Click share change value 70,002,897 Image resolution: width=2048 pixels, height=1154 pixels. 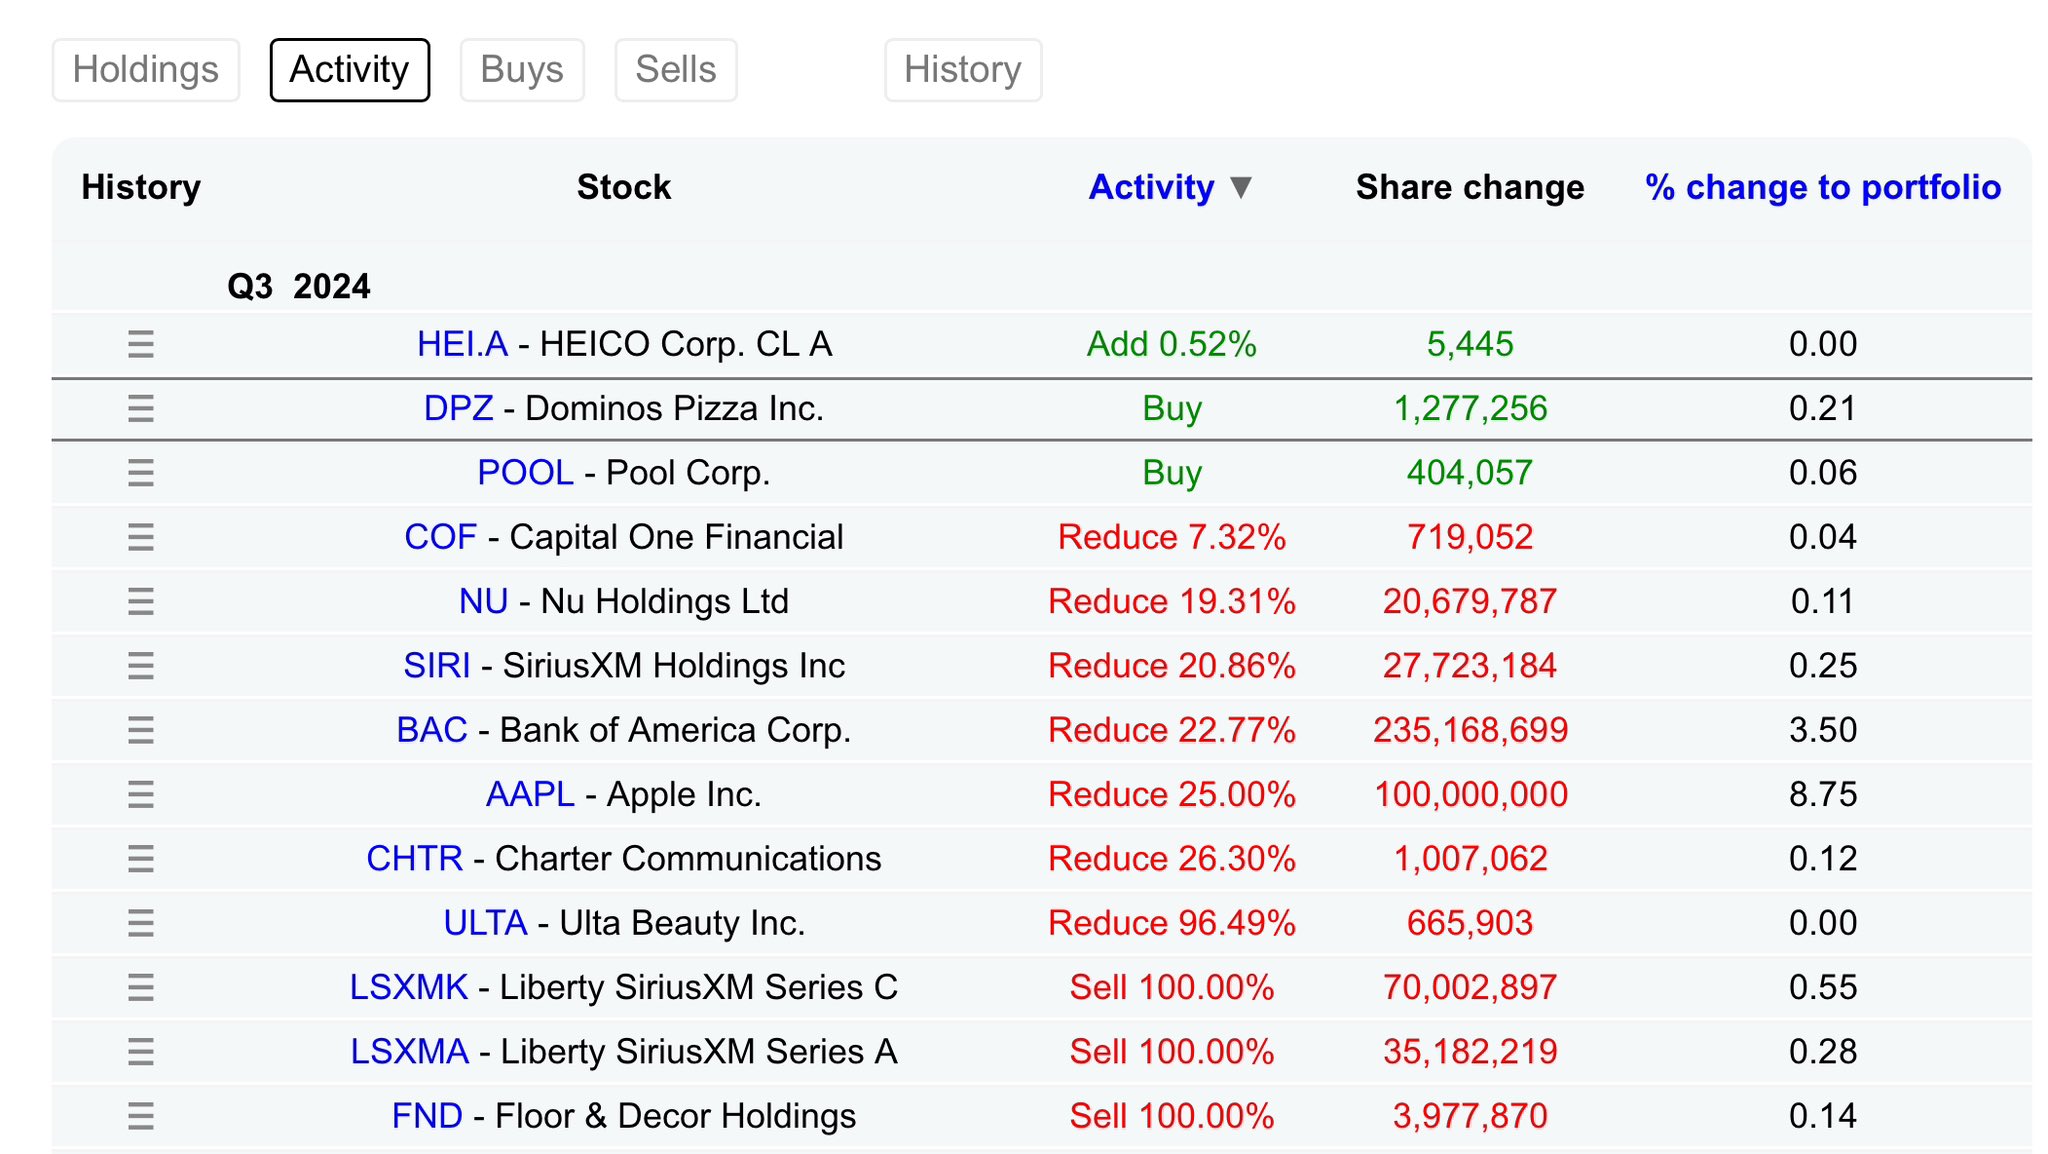tap(1470, 987)
